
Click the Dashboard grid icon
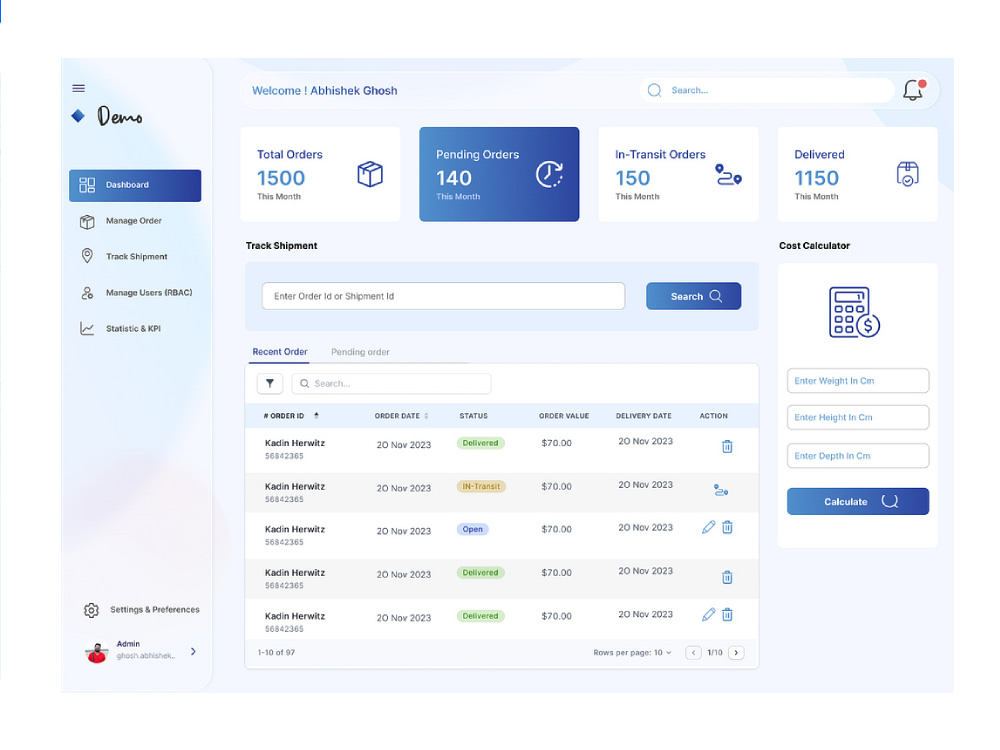pyautogui.click(x=87, y=185)
